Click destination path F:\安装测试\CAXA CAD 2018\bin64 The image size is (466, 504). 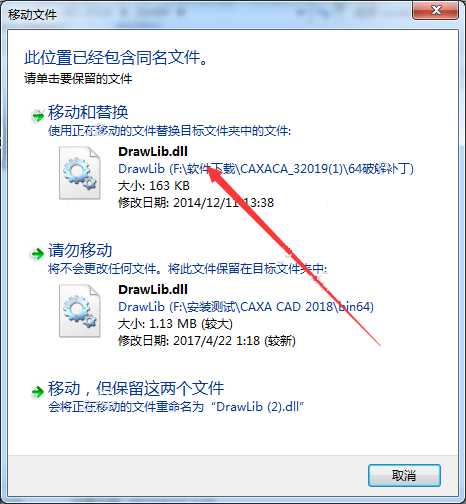(x=271, y=307)
